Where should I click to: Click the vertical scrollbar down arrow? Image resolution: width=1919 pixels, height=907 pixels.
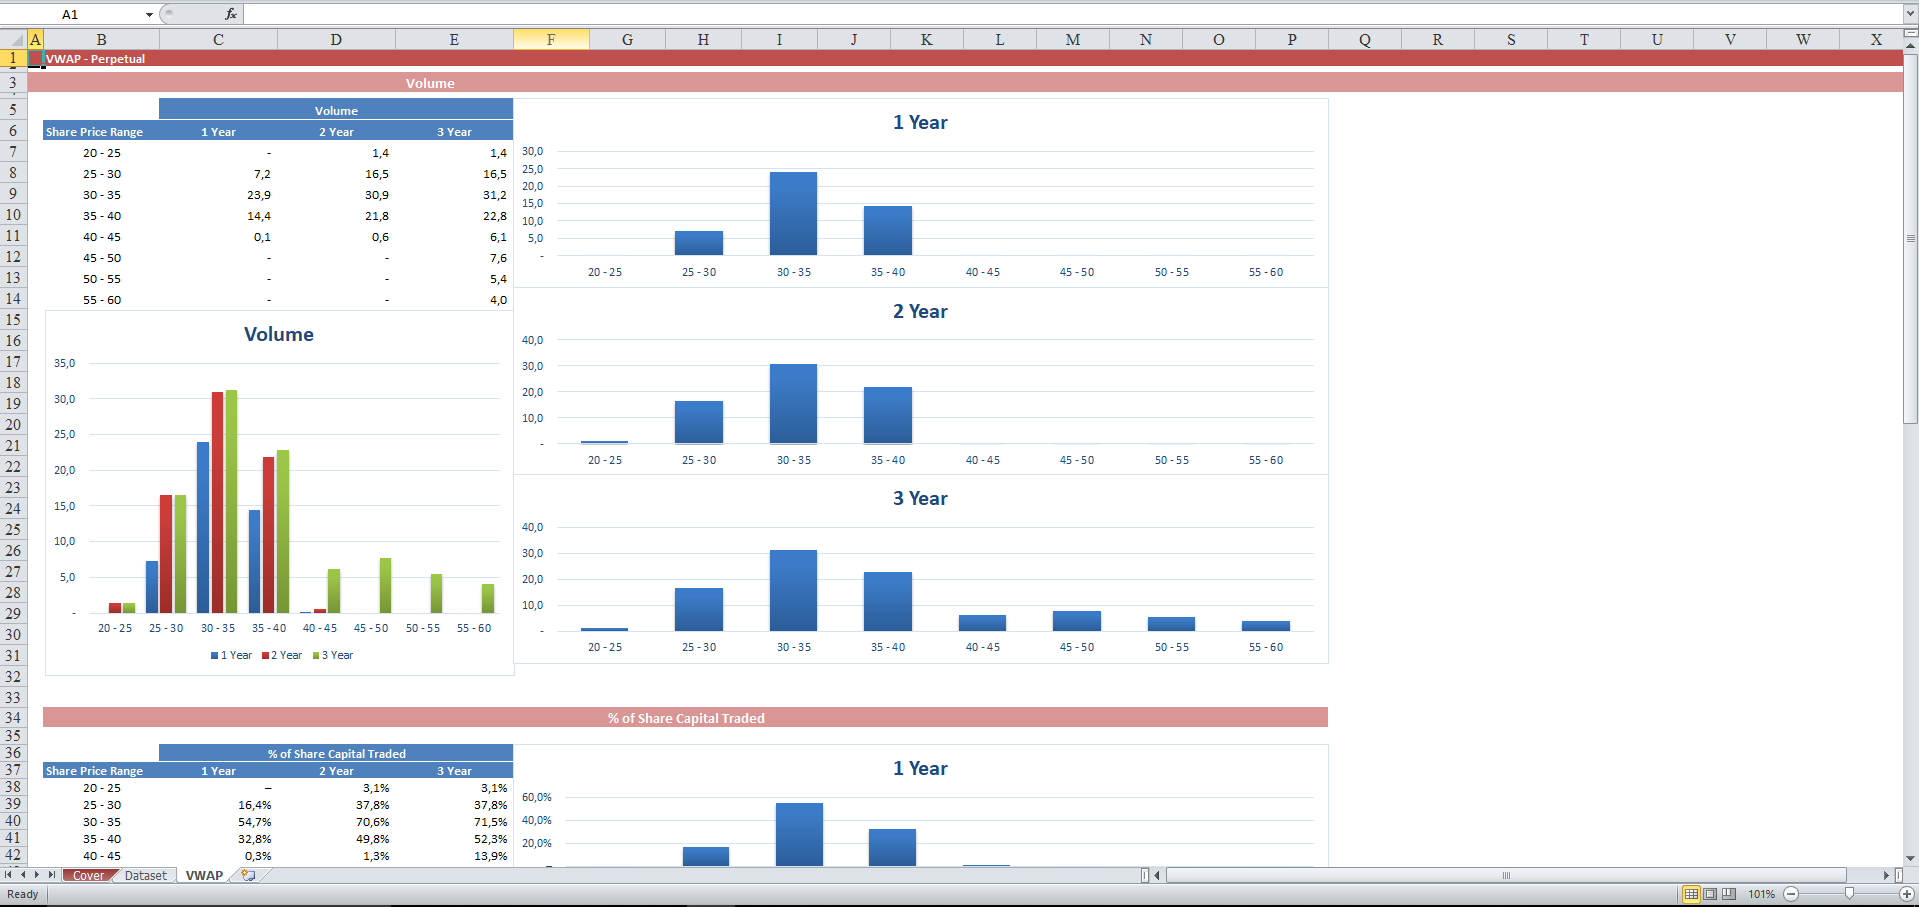click(1911, 858)
